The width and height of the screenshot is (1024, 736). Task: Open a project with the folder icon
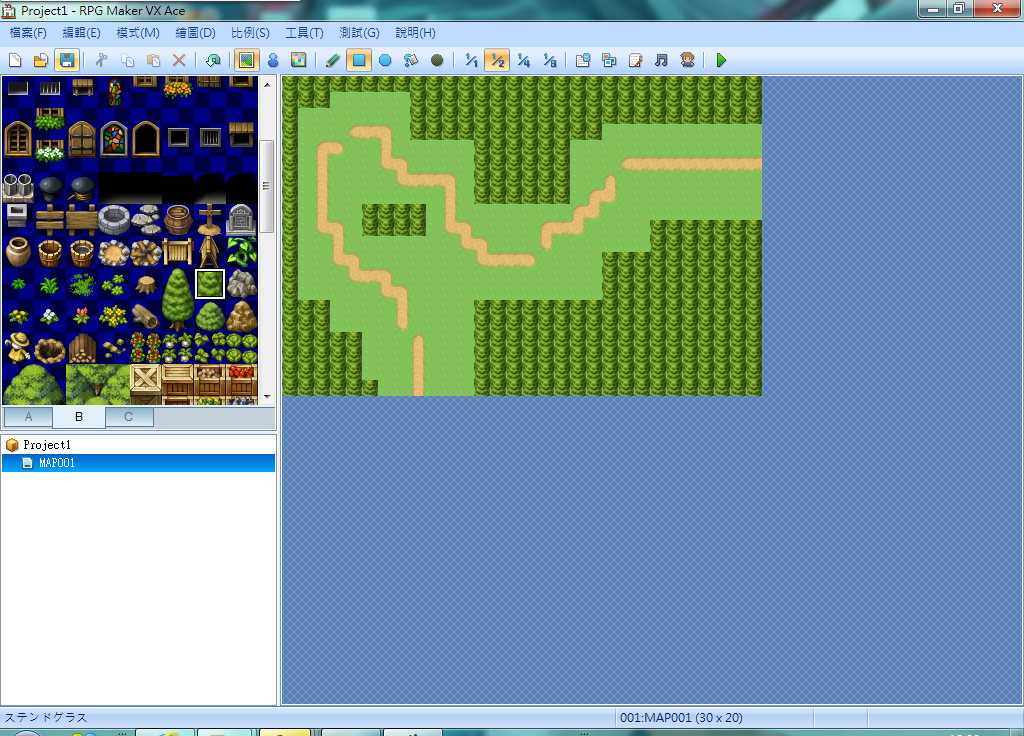pyautogui.click(x=40, y=61)
